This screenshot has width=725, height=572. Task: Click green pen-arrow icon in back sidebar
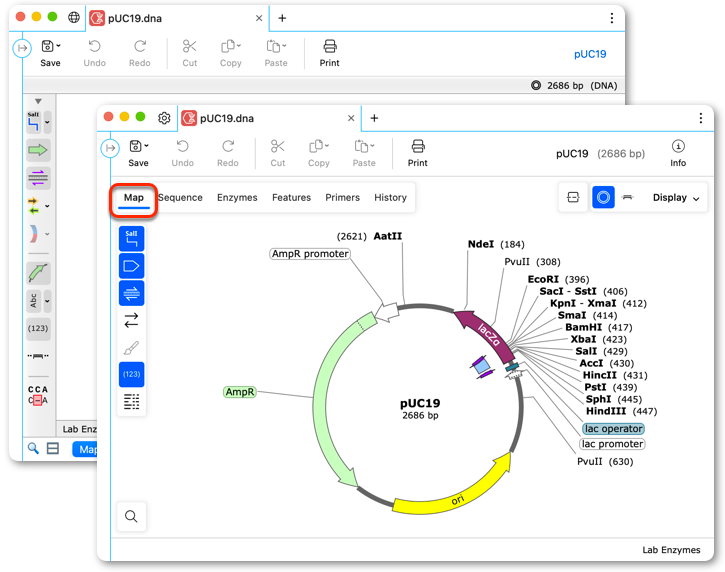pos(38,273)
